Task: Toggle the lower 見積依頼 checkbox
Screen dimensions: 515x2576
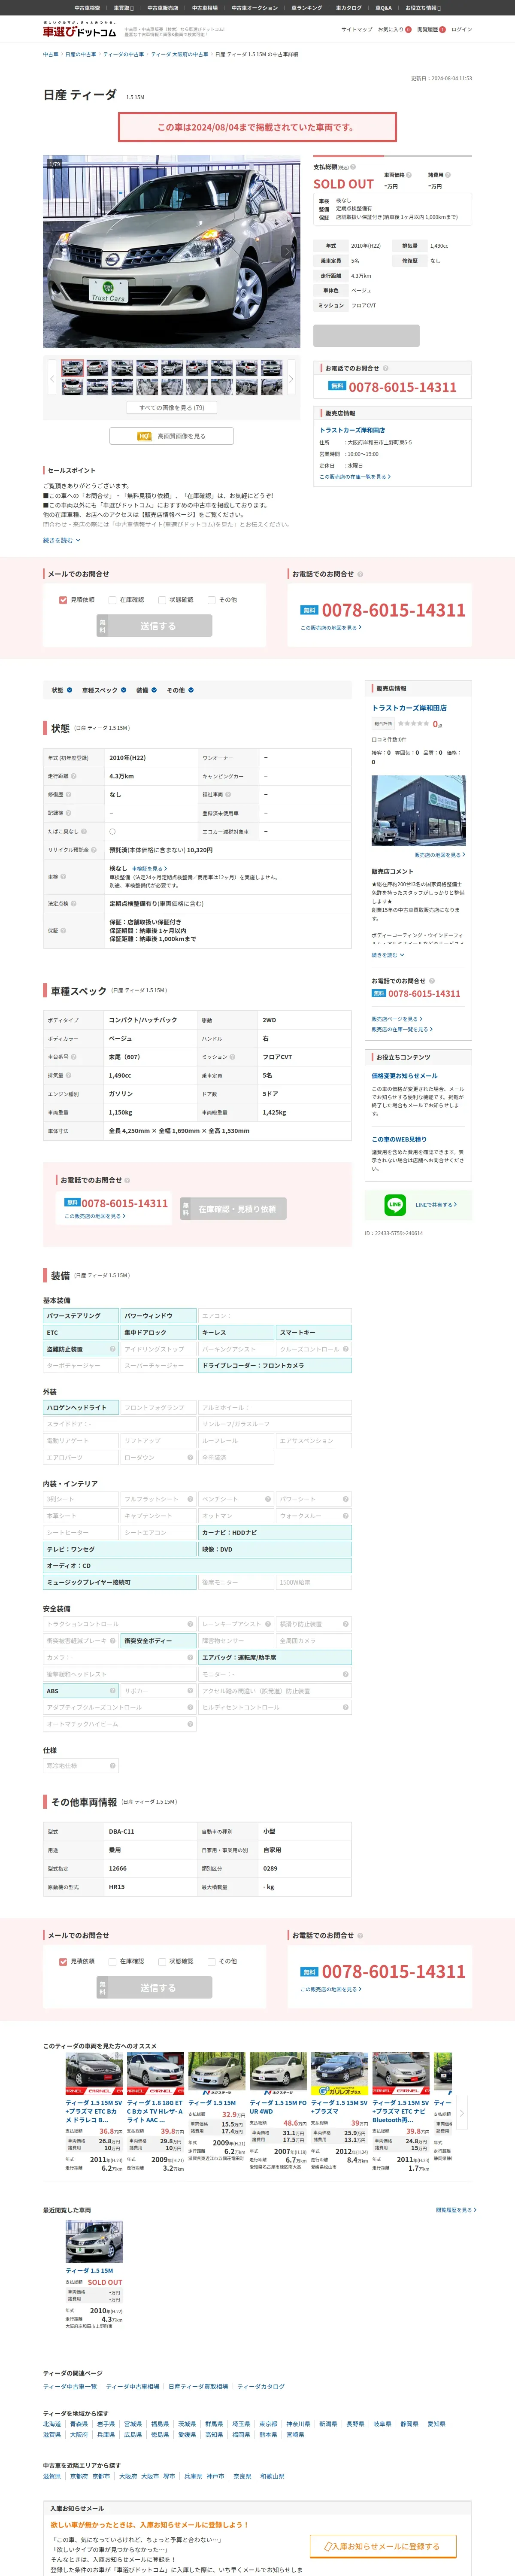Action: pos(63,1961)
